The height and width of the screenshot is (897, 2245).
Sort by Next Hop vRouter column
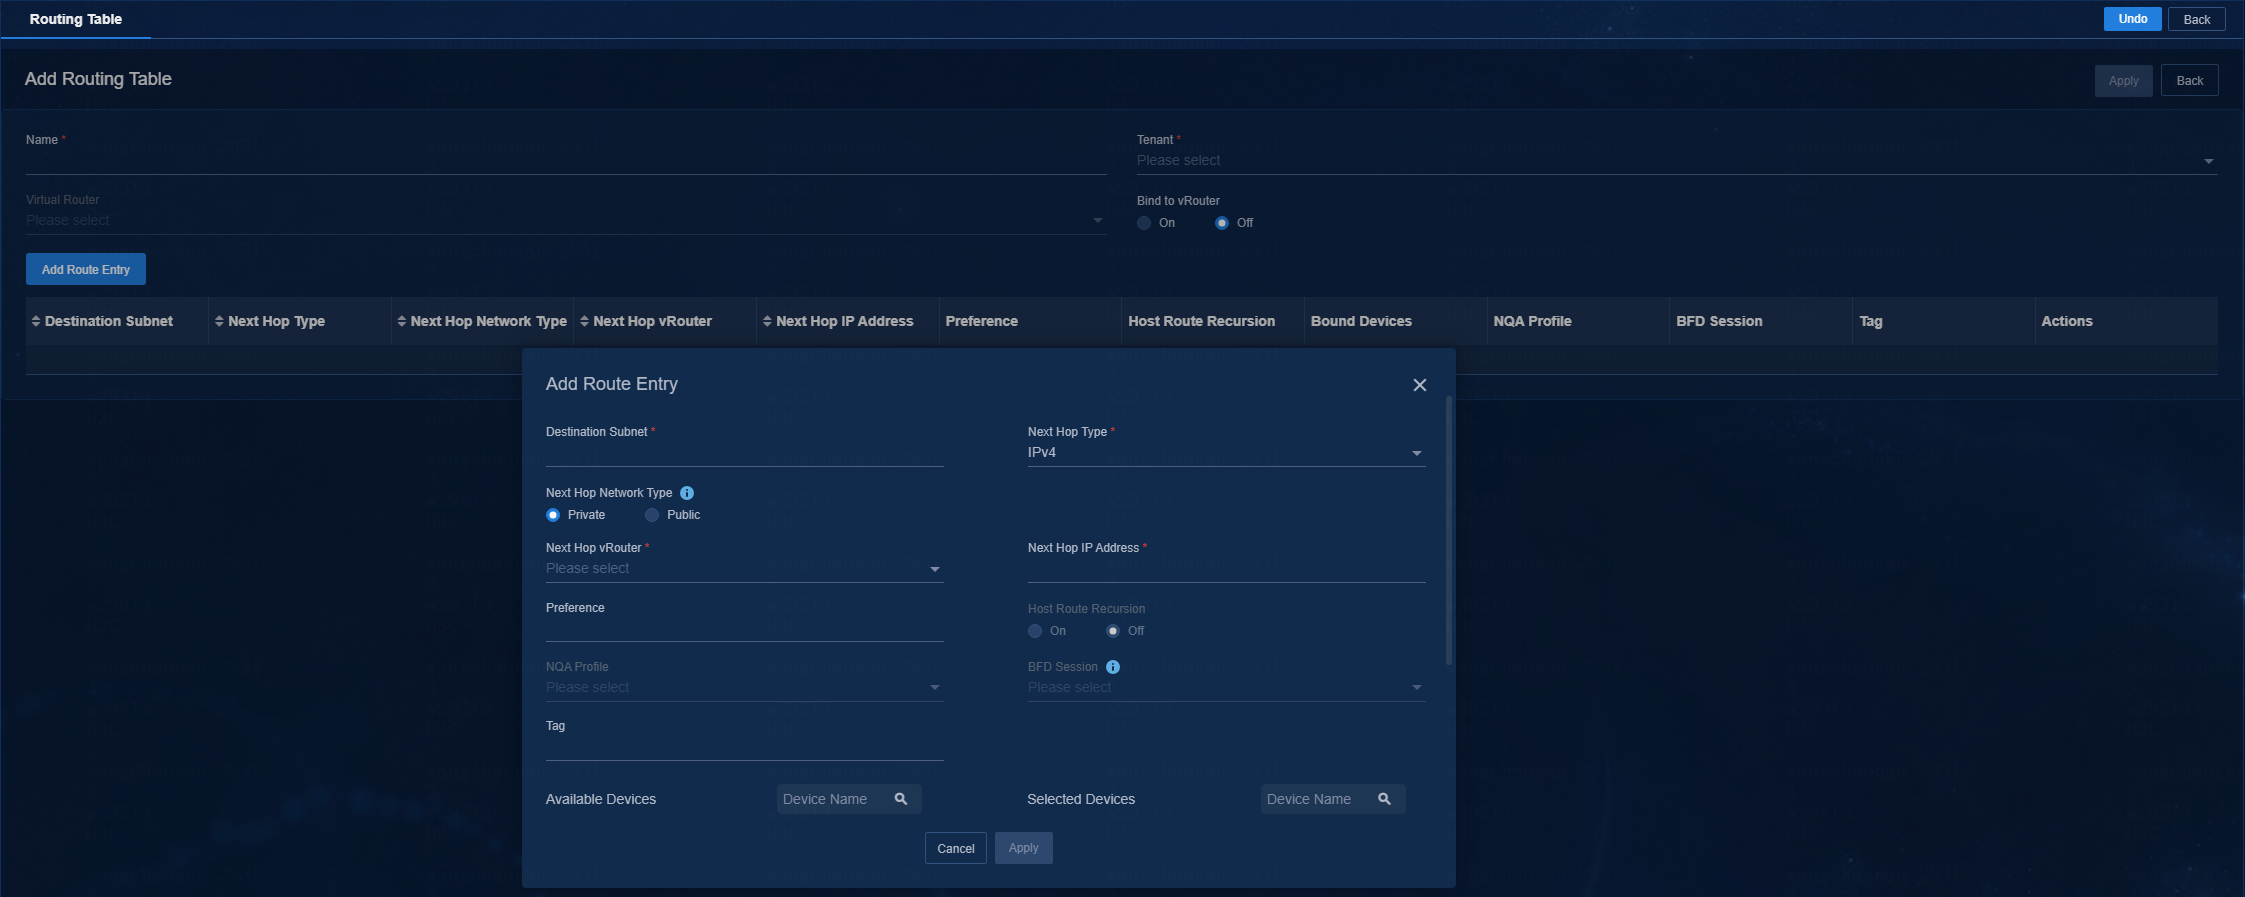(x=585, y=321)
